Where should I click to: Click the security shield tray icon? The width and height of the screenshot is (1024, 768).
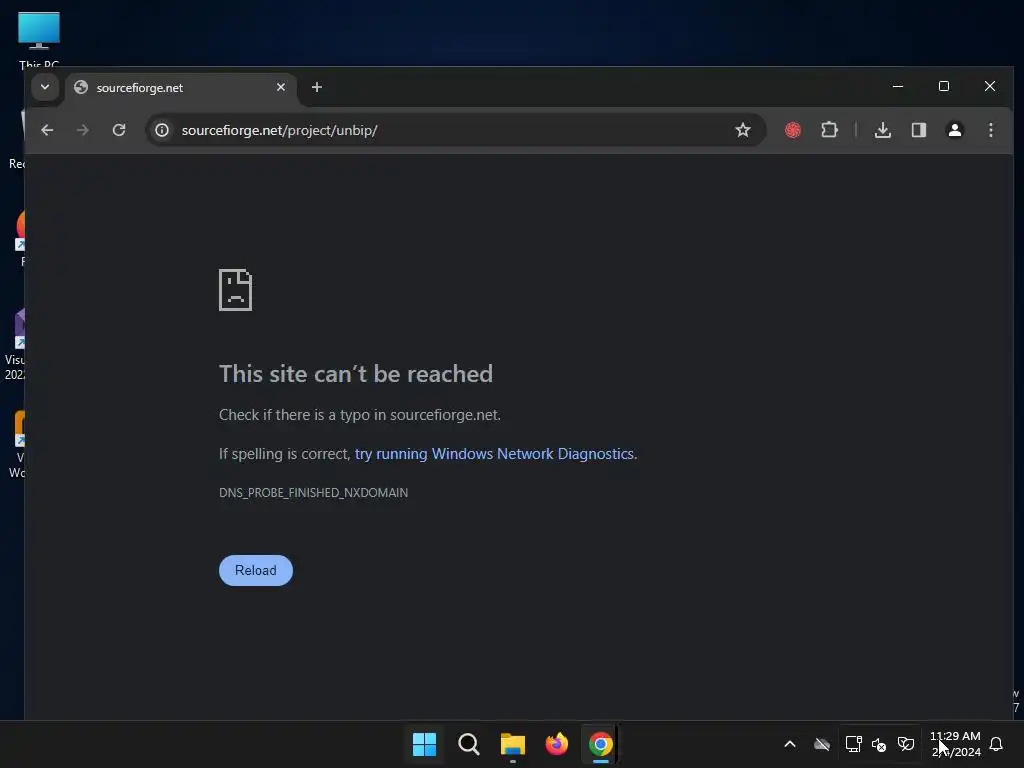pos(906,744)
